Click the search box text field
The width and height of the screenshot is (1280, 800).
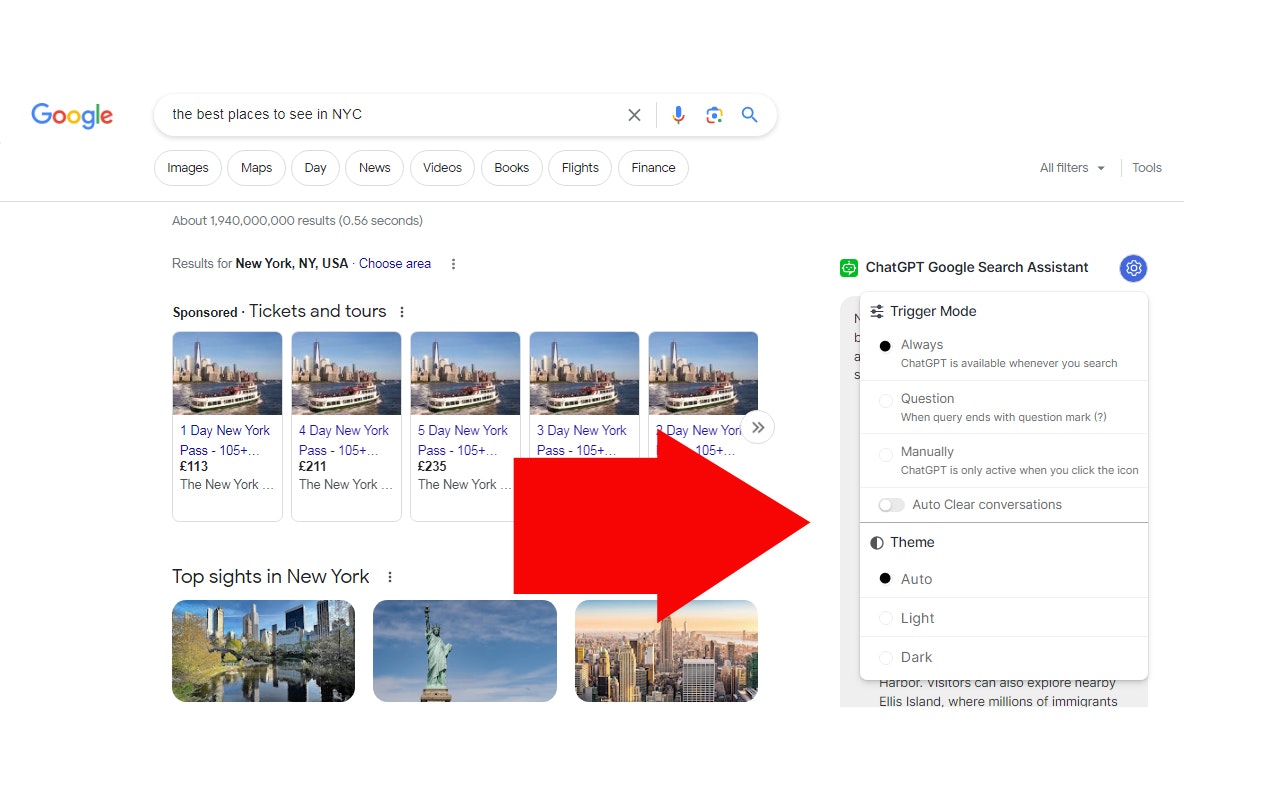coord(395,115)
